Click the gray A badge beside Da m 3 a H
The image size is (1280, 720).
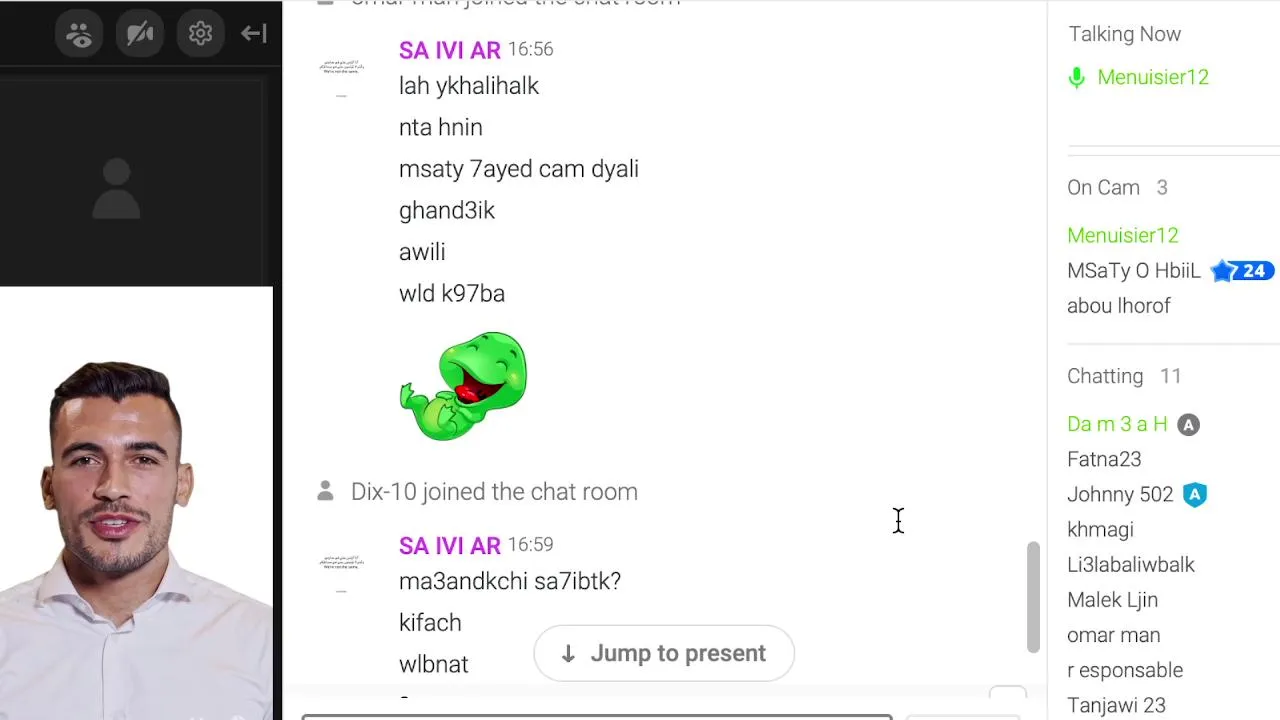1188,425
